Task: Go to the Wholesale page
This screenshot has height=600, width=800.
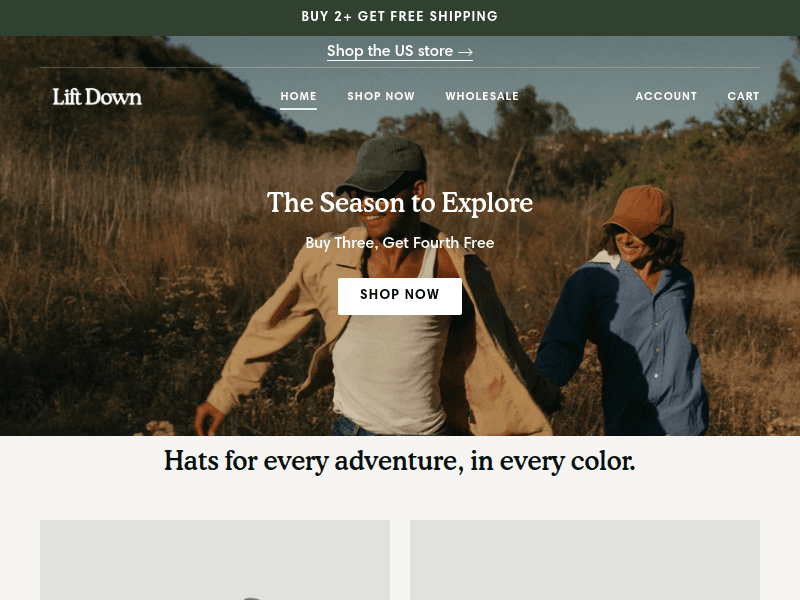Action: (482, 96)
